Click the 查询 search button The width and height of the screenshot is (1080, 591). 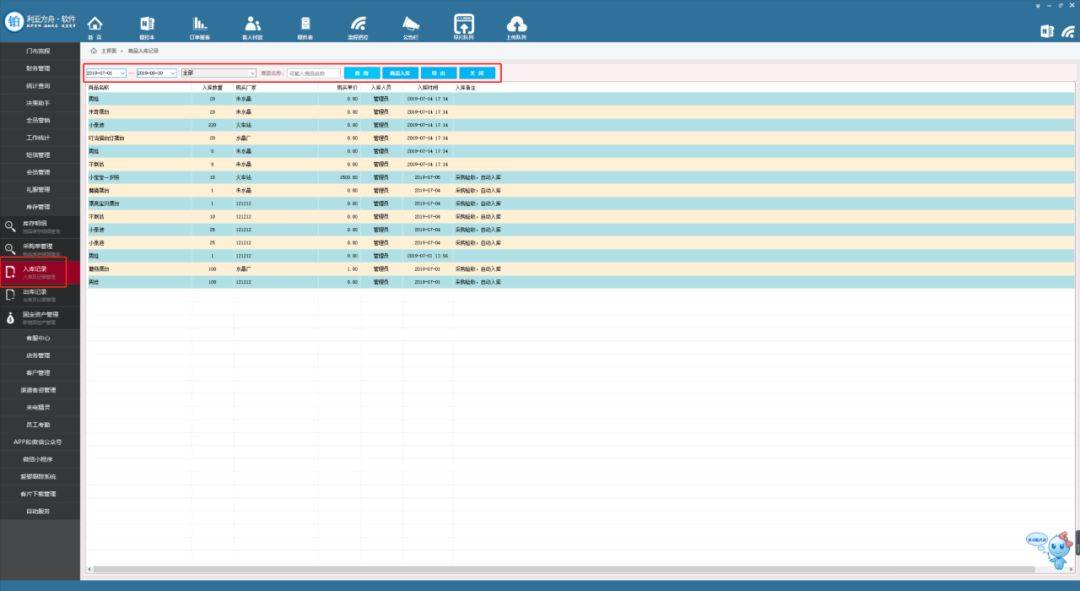[x=361, y=73]
